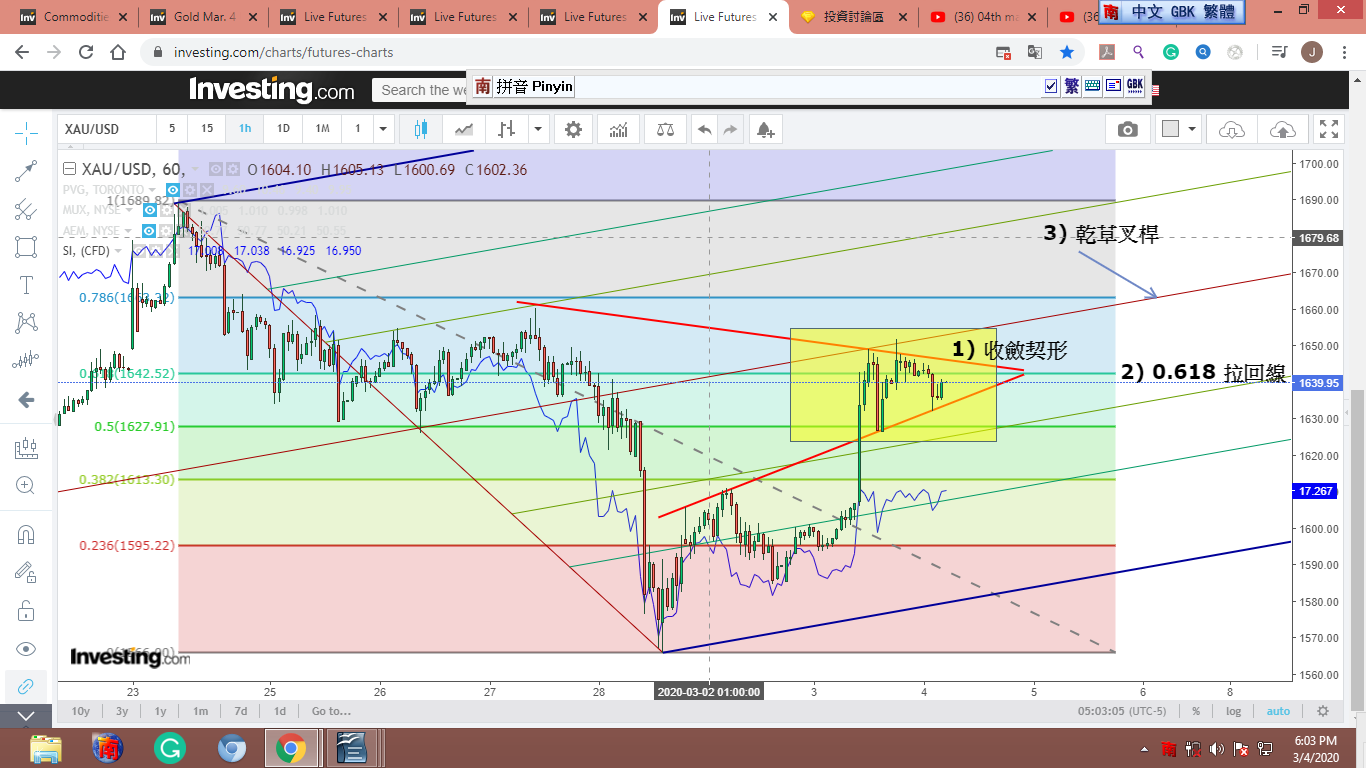The height and width of the screenshot is (768, 1366).
Task: Switch to 04th YouTube browser tab
Action: coord(983,17)
